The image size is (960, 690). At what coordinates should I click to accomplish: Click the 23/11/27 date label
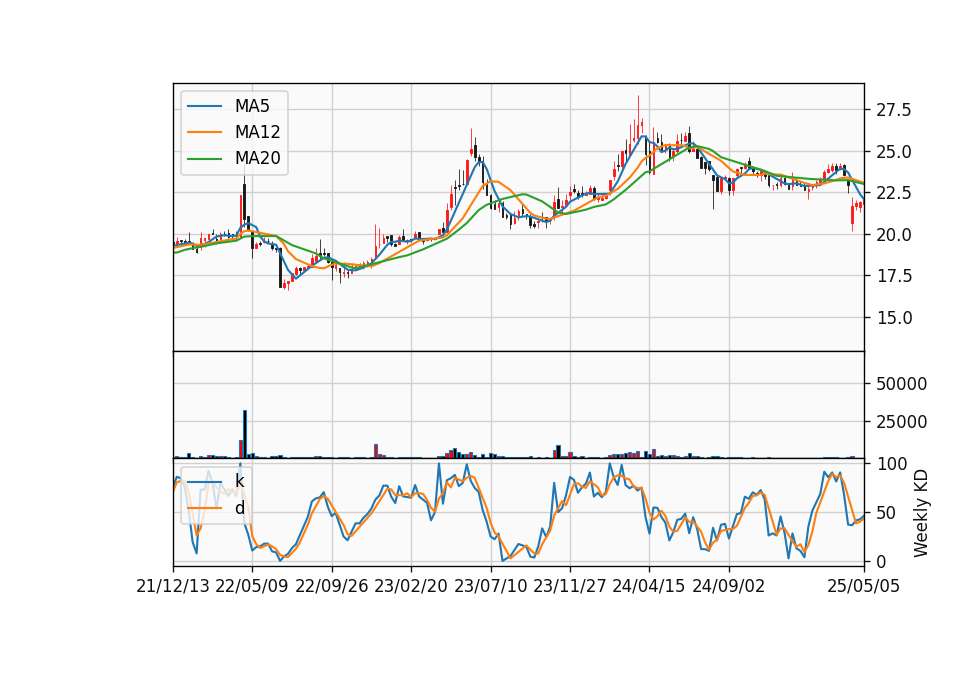[570, 587]
